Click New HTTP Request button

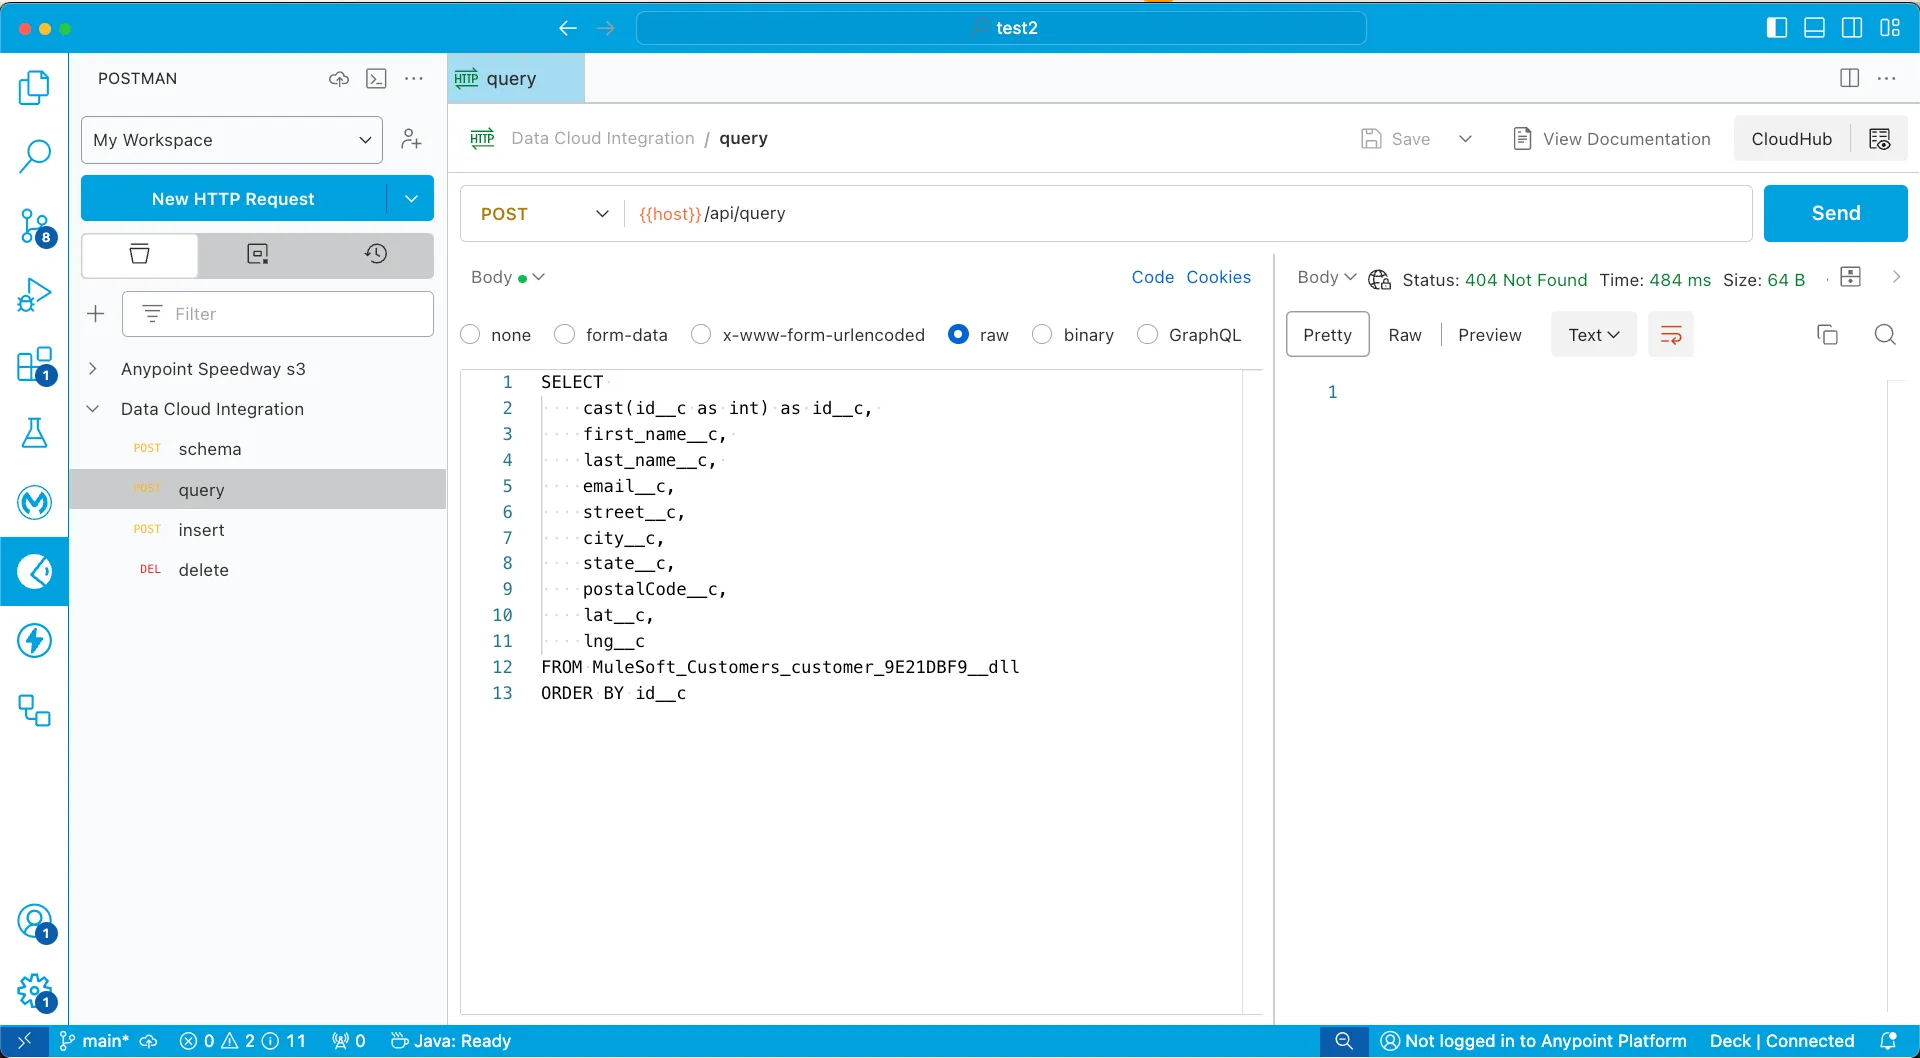[x=233, y=199]
